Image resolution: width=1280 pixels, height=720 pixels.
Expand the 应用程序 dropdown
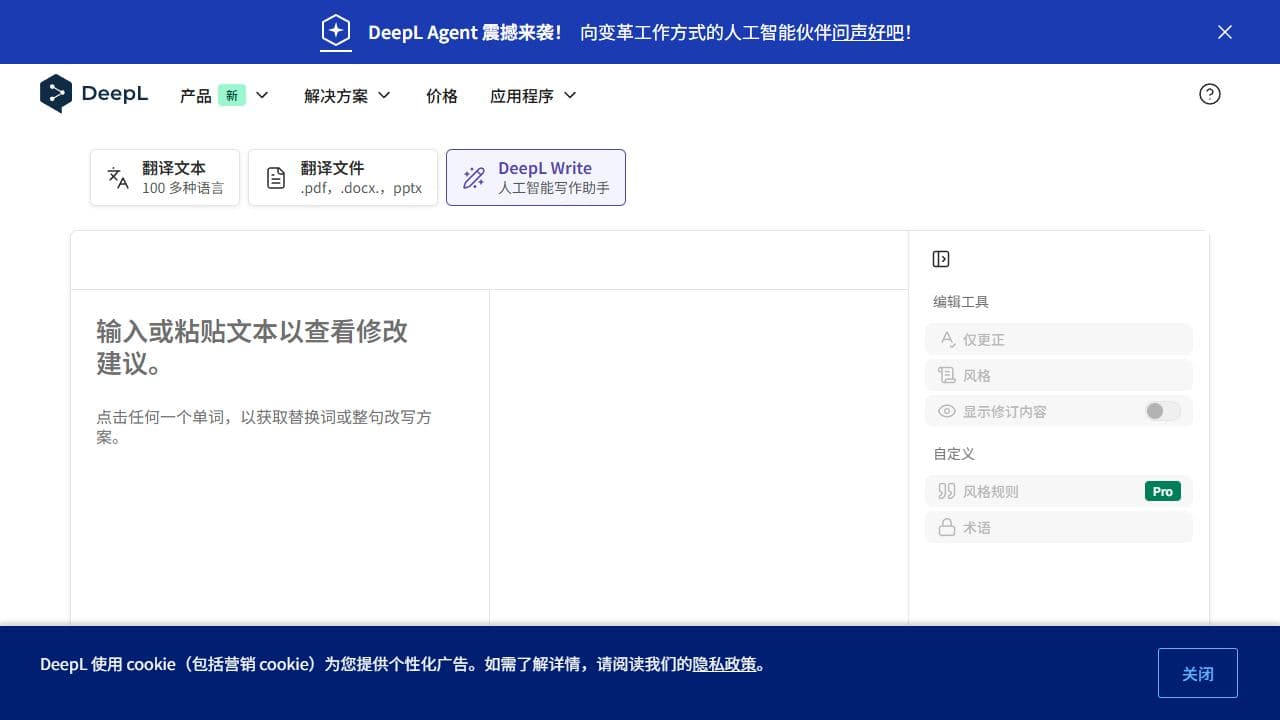point(532,95)
